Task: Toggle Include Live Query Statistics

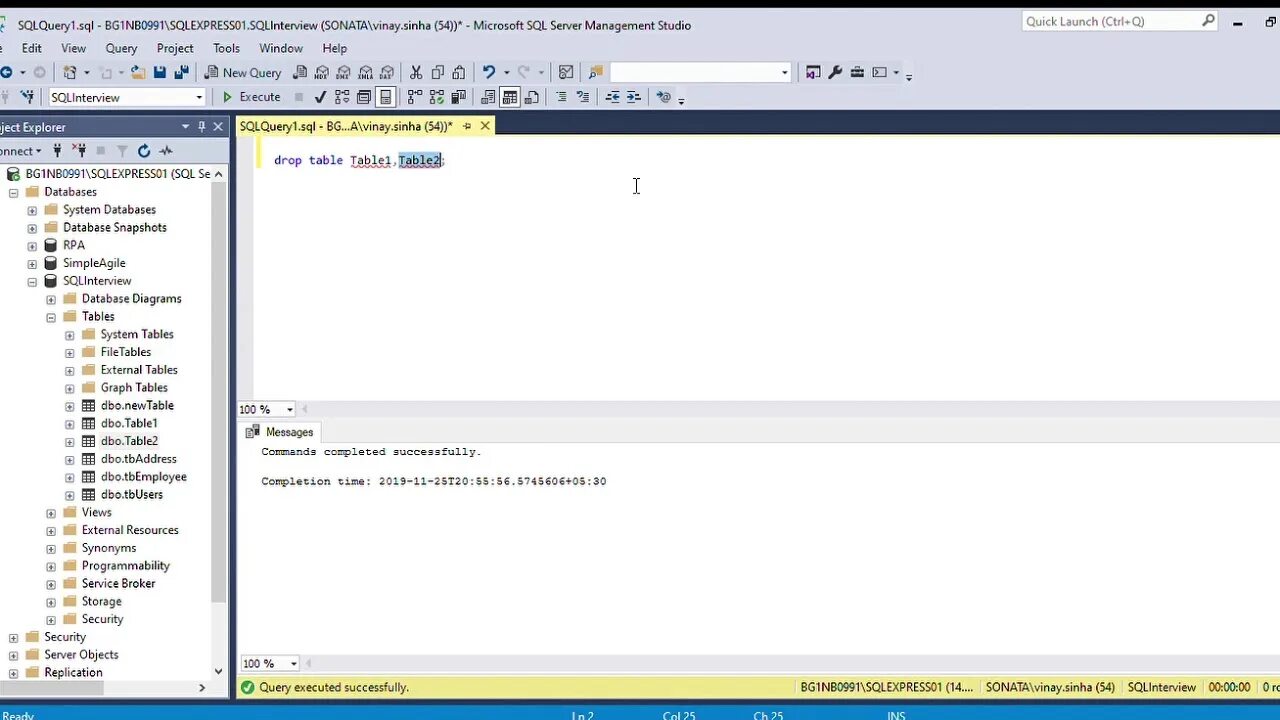Action: click(437, 97)
